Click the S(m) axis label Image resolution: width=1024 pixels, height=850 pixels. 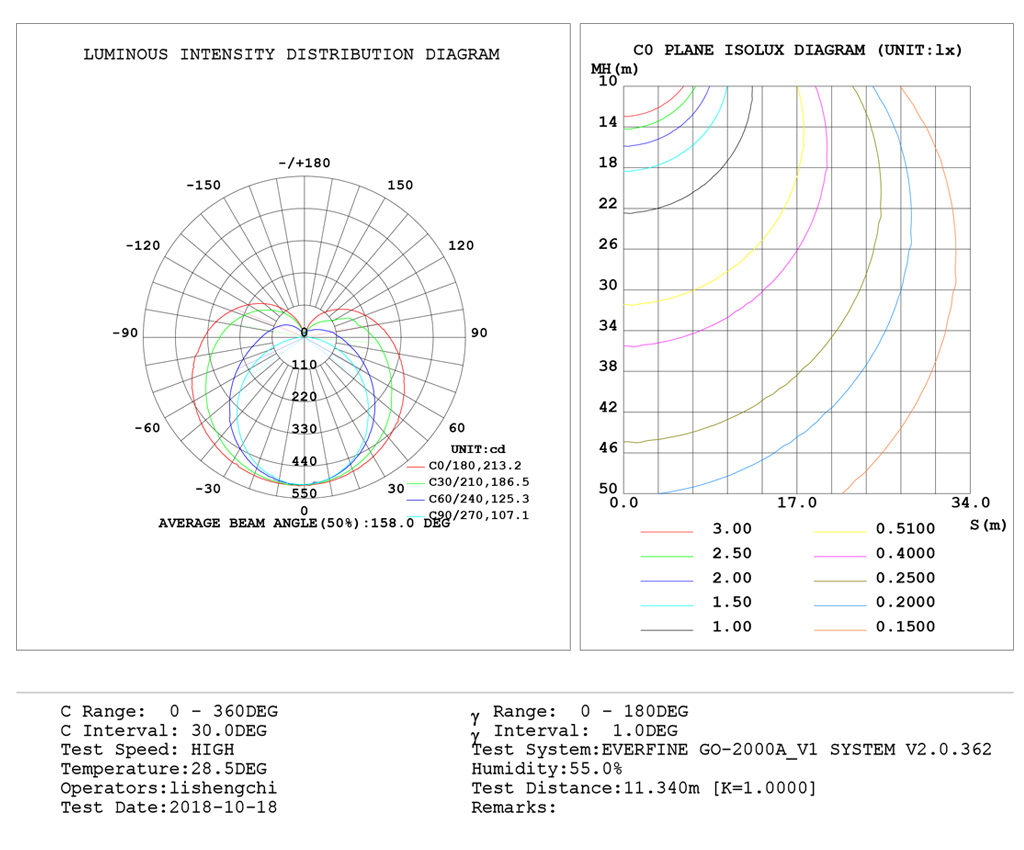[x=988, y=525]
